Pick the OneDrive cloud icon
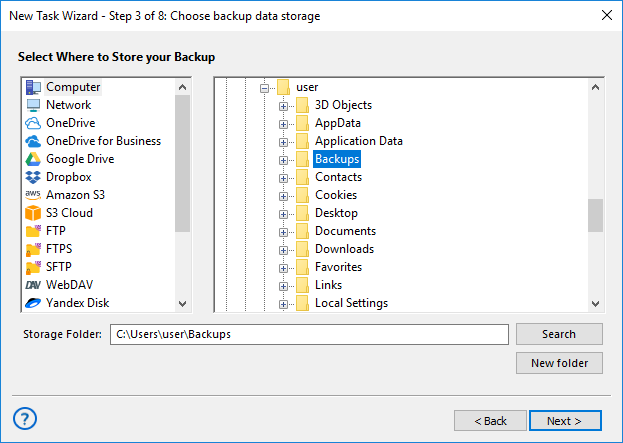The image size is (623, 443). 33,123
